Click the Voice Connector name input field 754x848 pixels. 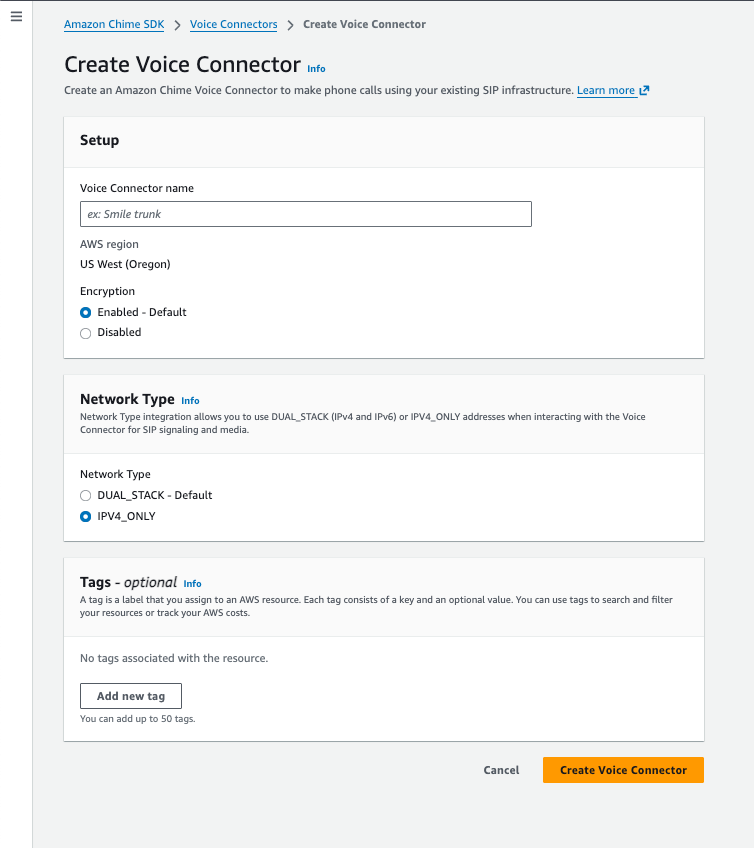(305, 214)
